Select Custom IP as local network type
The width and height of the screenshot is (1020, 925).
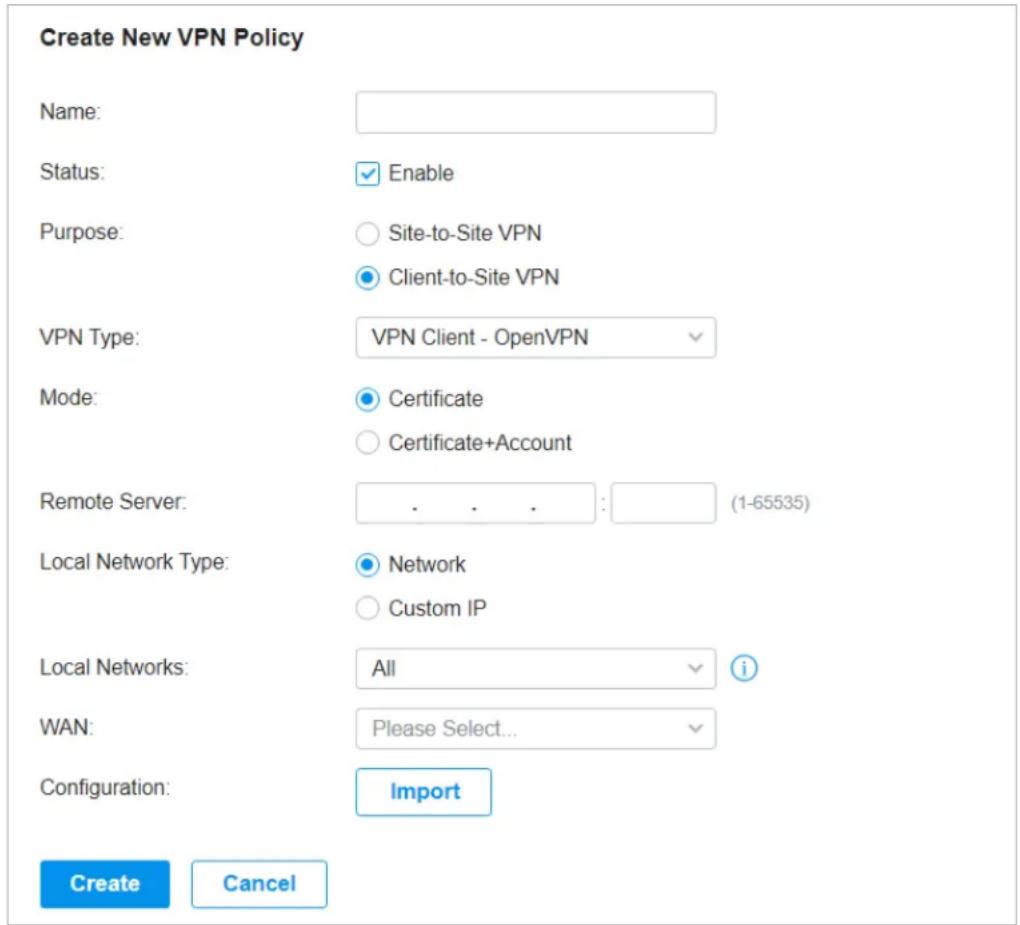[x=368, y=608]
